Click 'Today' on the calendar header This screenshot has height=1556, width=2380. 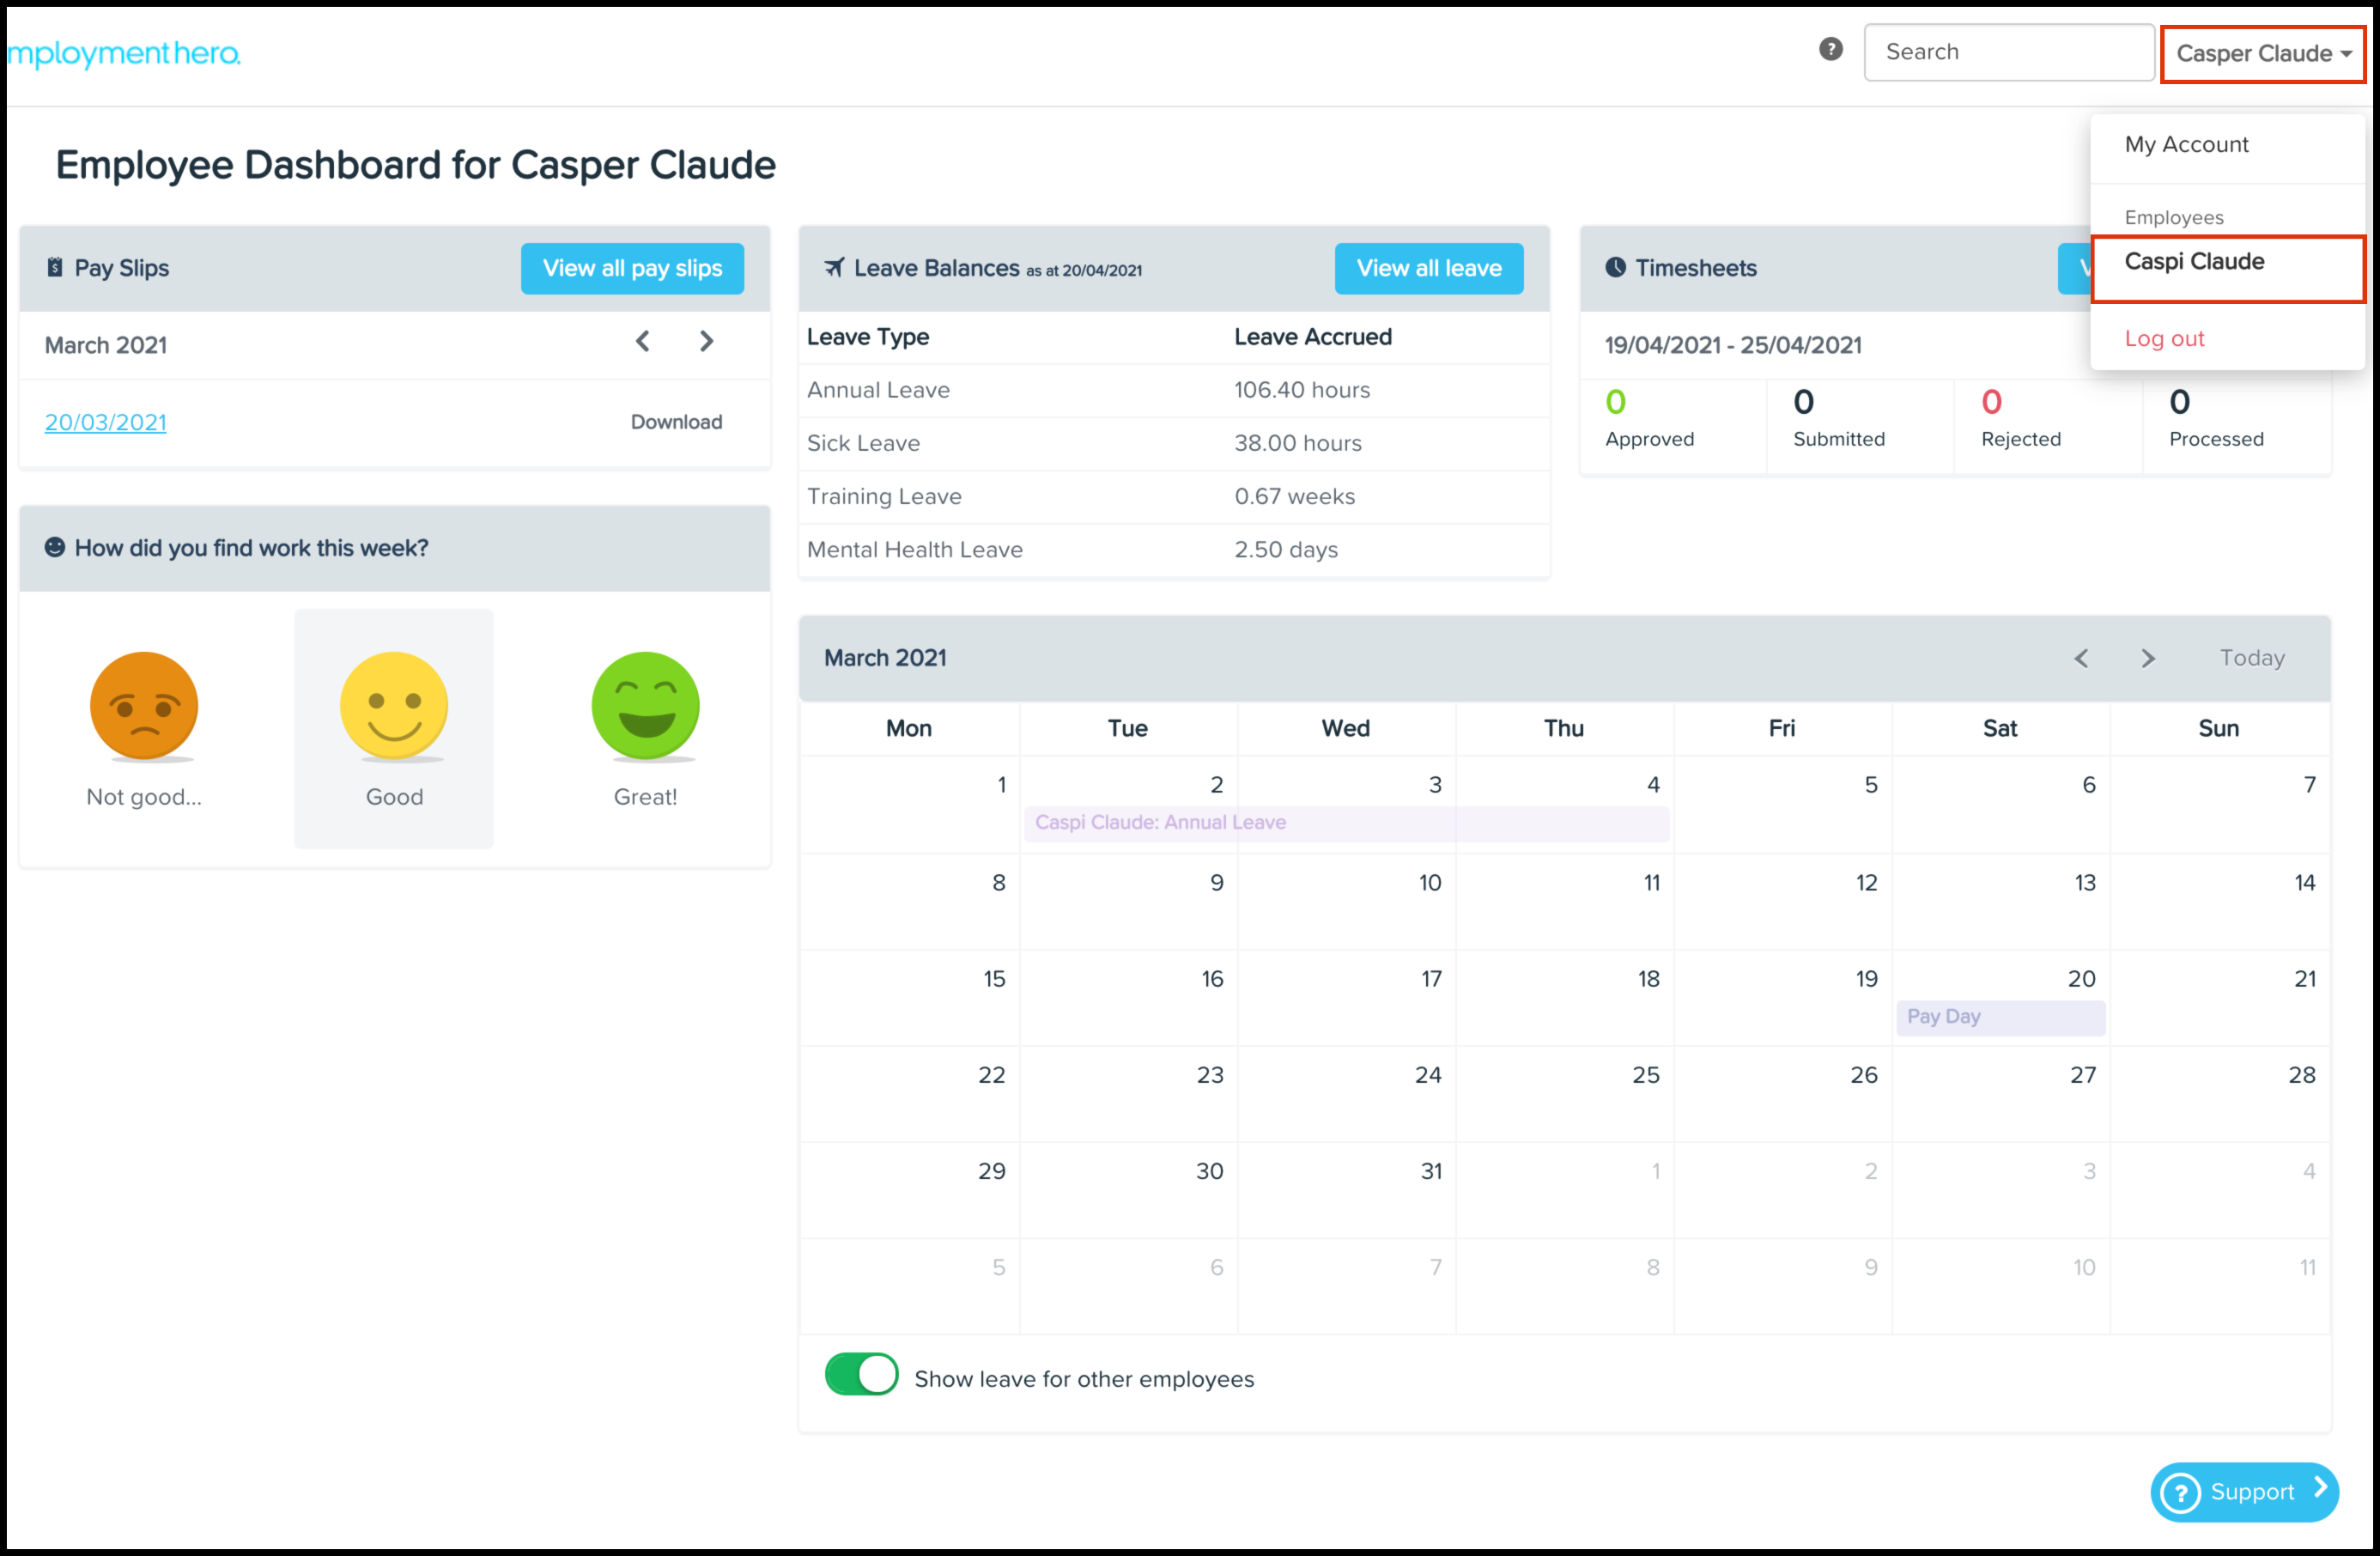2251,658
